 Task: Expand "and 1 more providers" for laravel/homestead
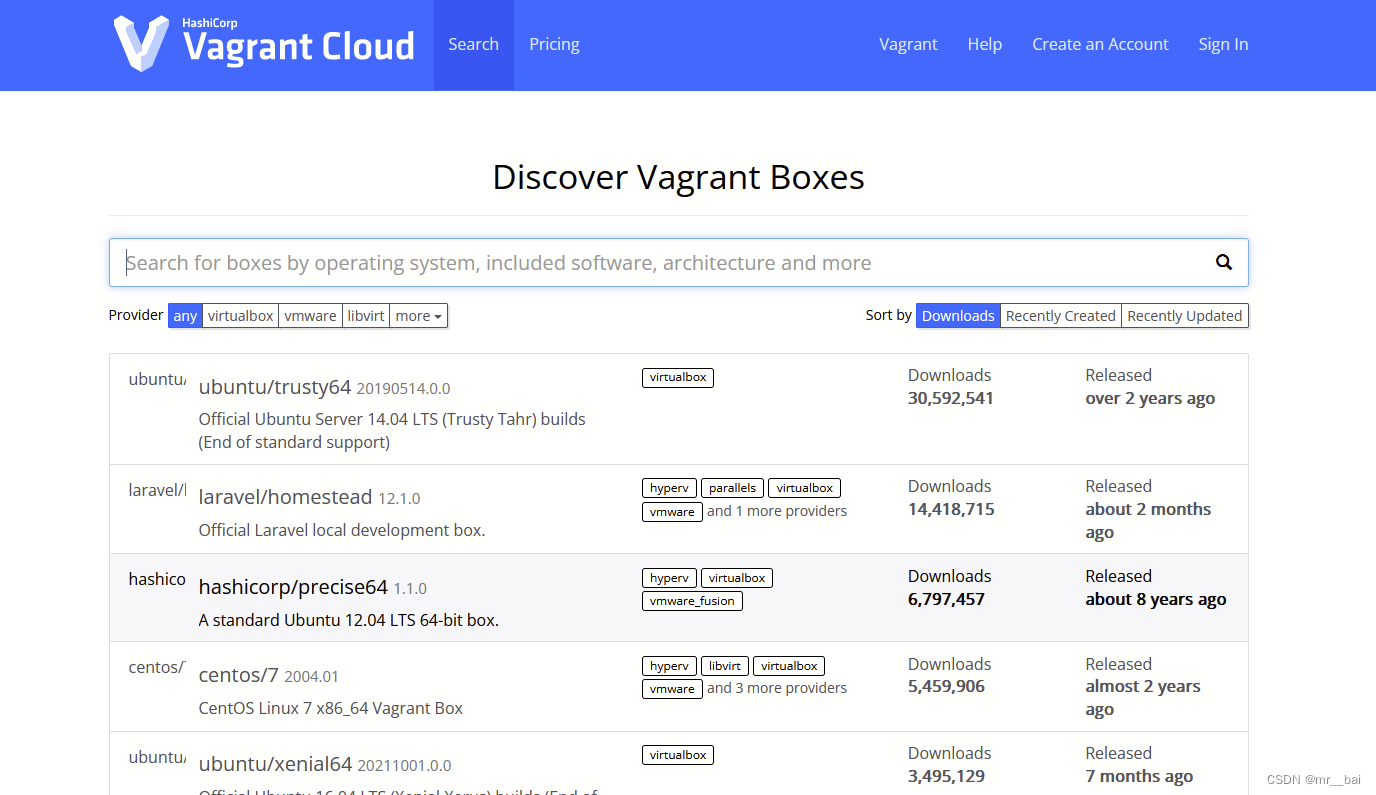pyautogui.click(x=777, y=510)
